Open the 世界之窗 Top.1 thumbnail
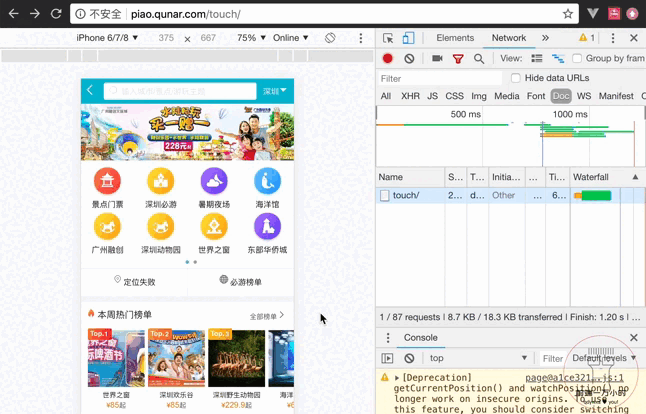The image size is (646, 414). point(116,358)
